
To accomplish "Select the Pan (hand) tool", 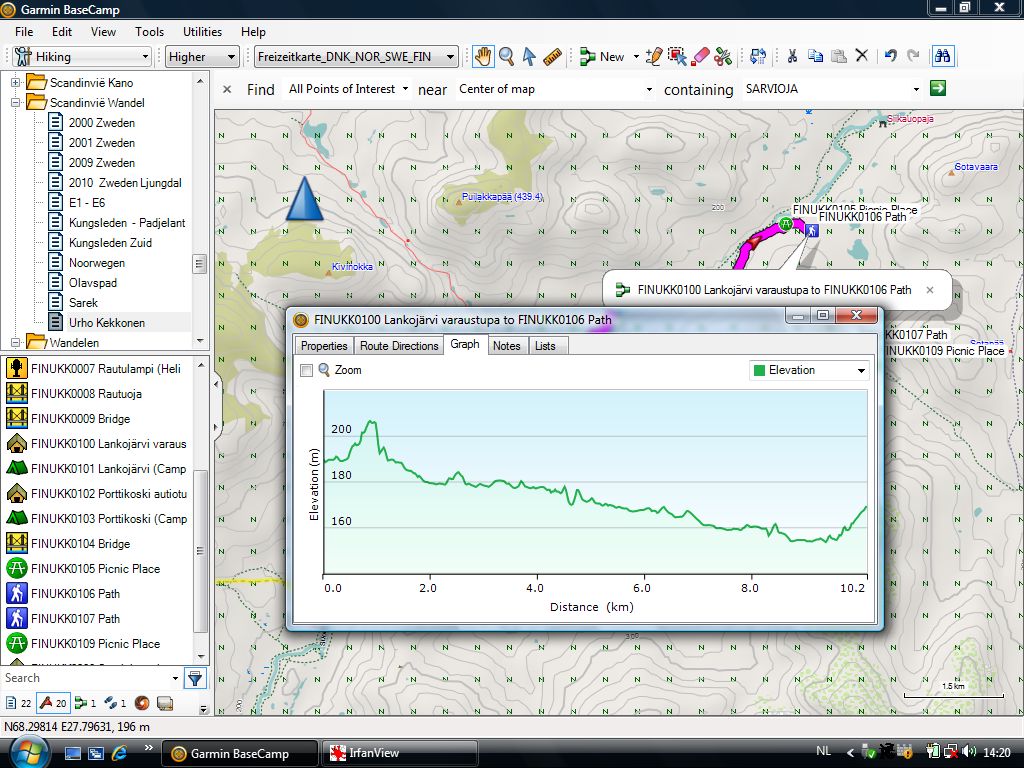I will point(483,57).
